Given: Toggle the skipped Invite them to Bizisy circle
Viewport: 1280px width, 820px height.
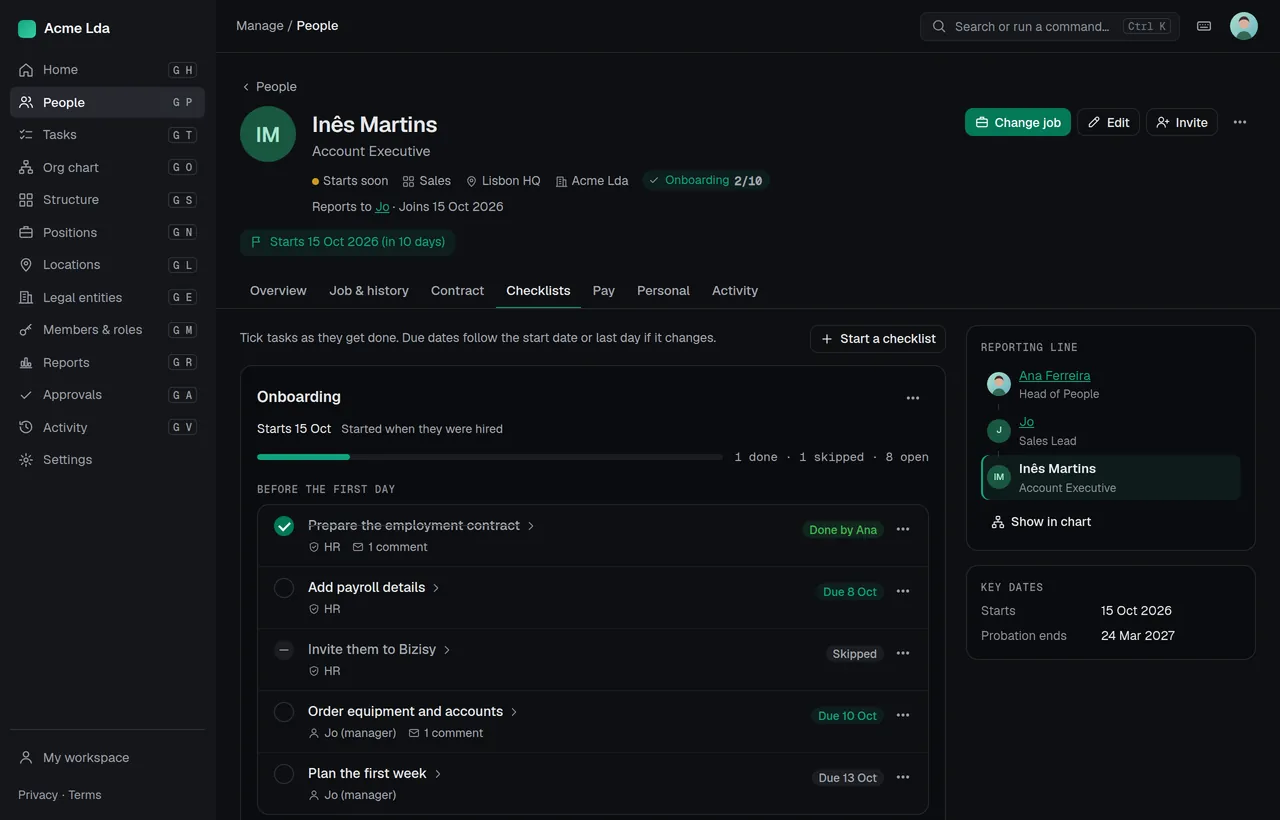Looking at the screenshot, I should point(284,650).
